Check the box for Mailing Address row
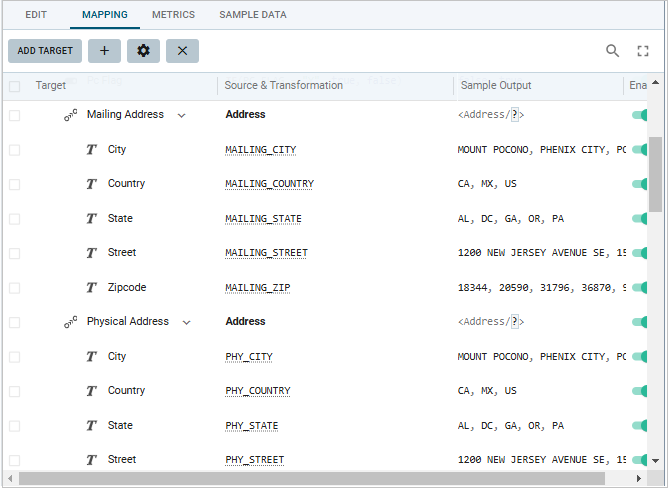 14,116
